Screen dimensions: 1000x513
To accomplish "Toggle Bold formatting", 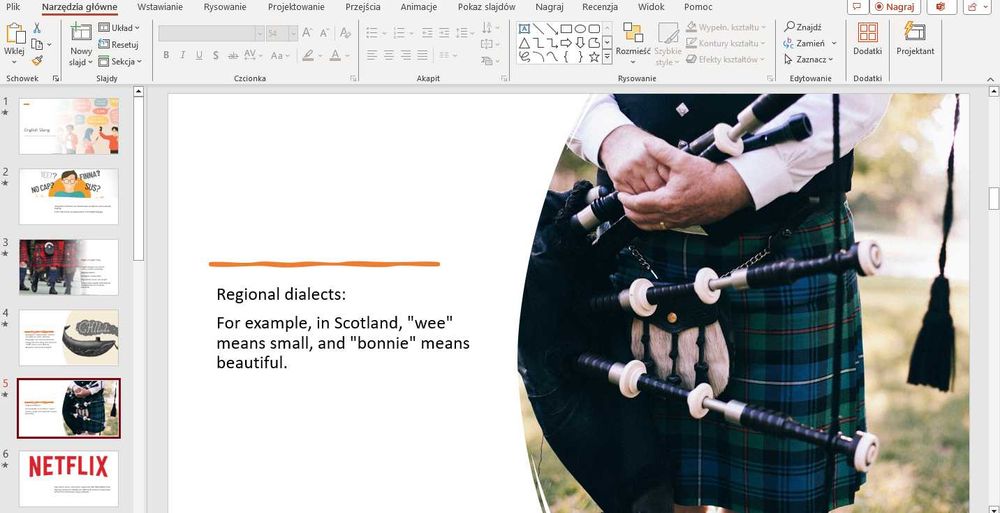I will point(166,56).
